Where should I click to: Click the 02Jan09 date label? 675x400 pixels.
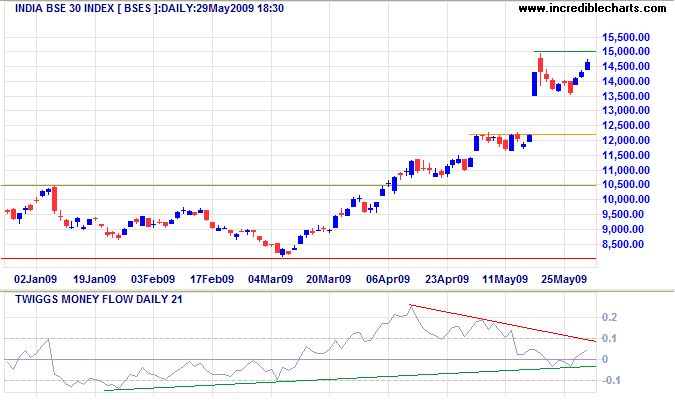pyautogui.click(x=36, y=279)
